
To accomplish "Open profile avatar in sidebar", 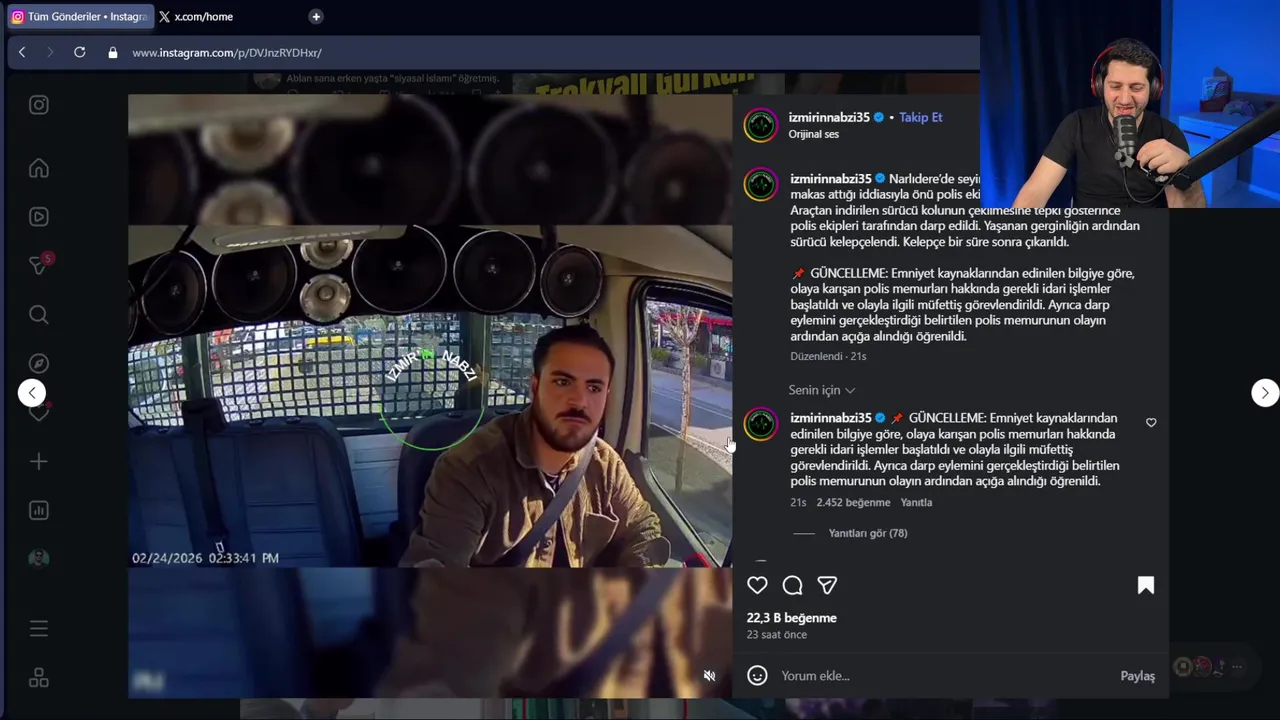I will coord(39,558).
